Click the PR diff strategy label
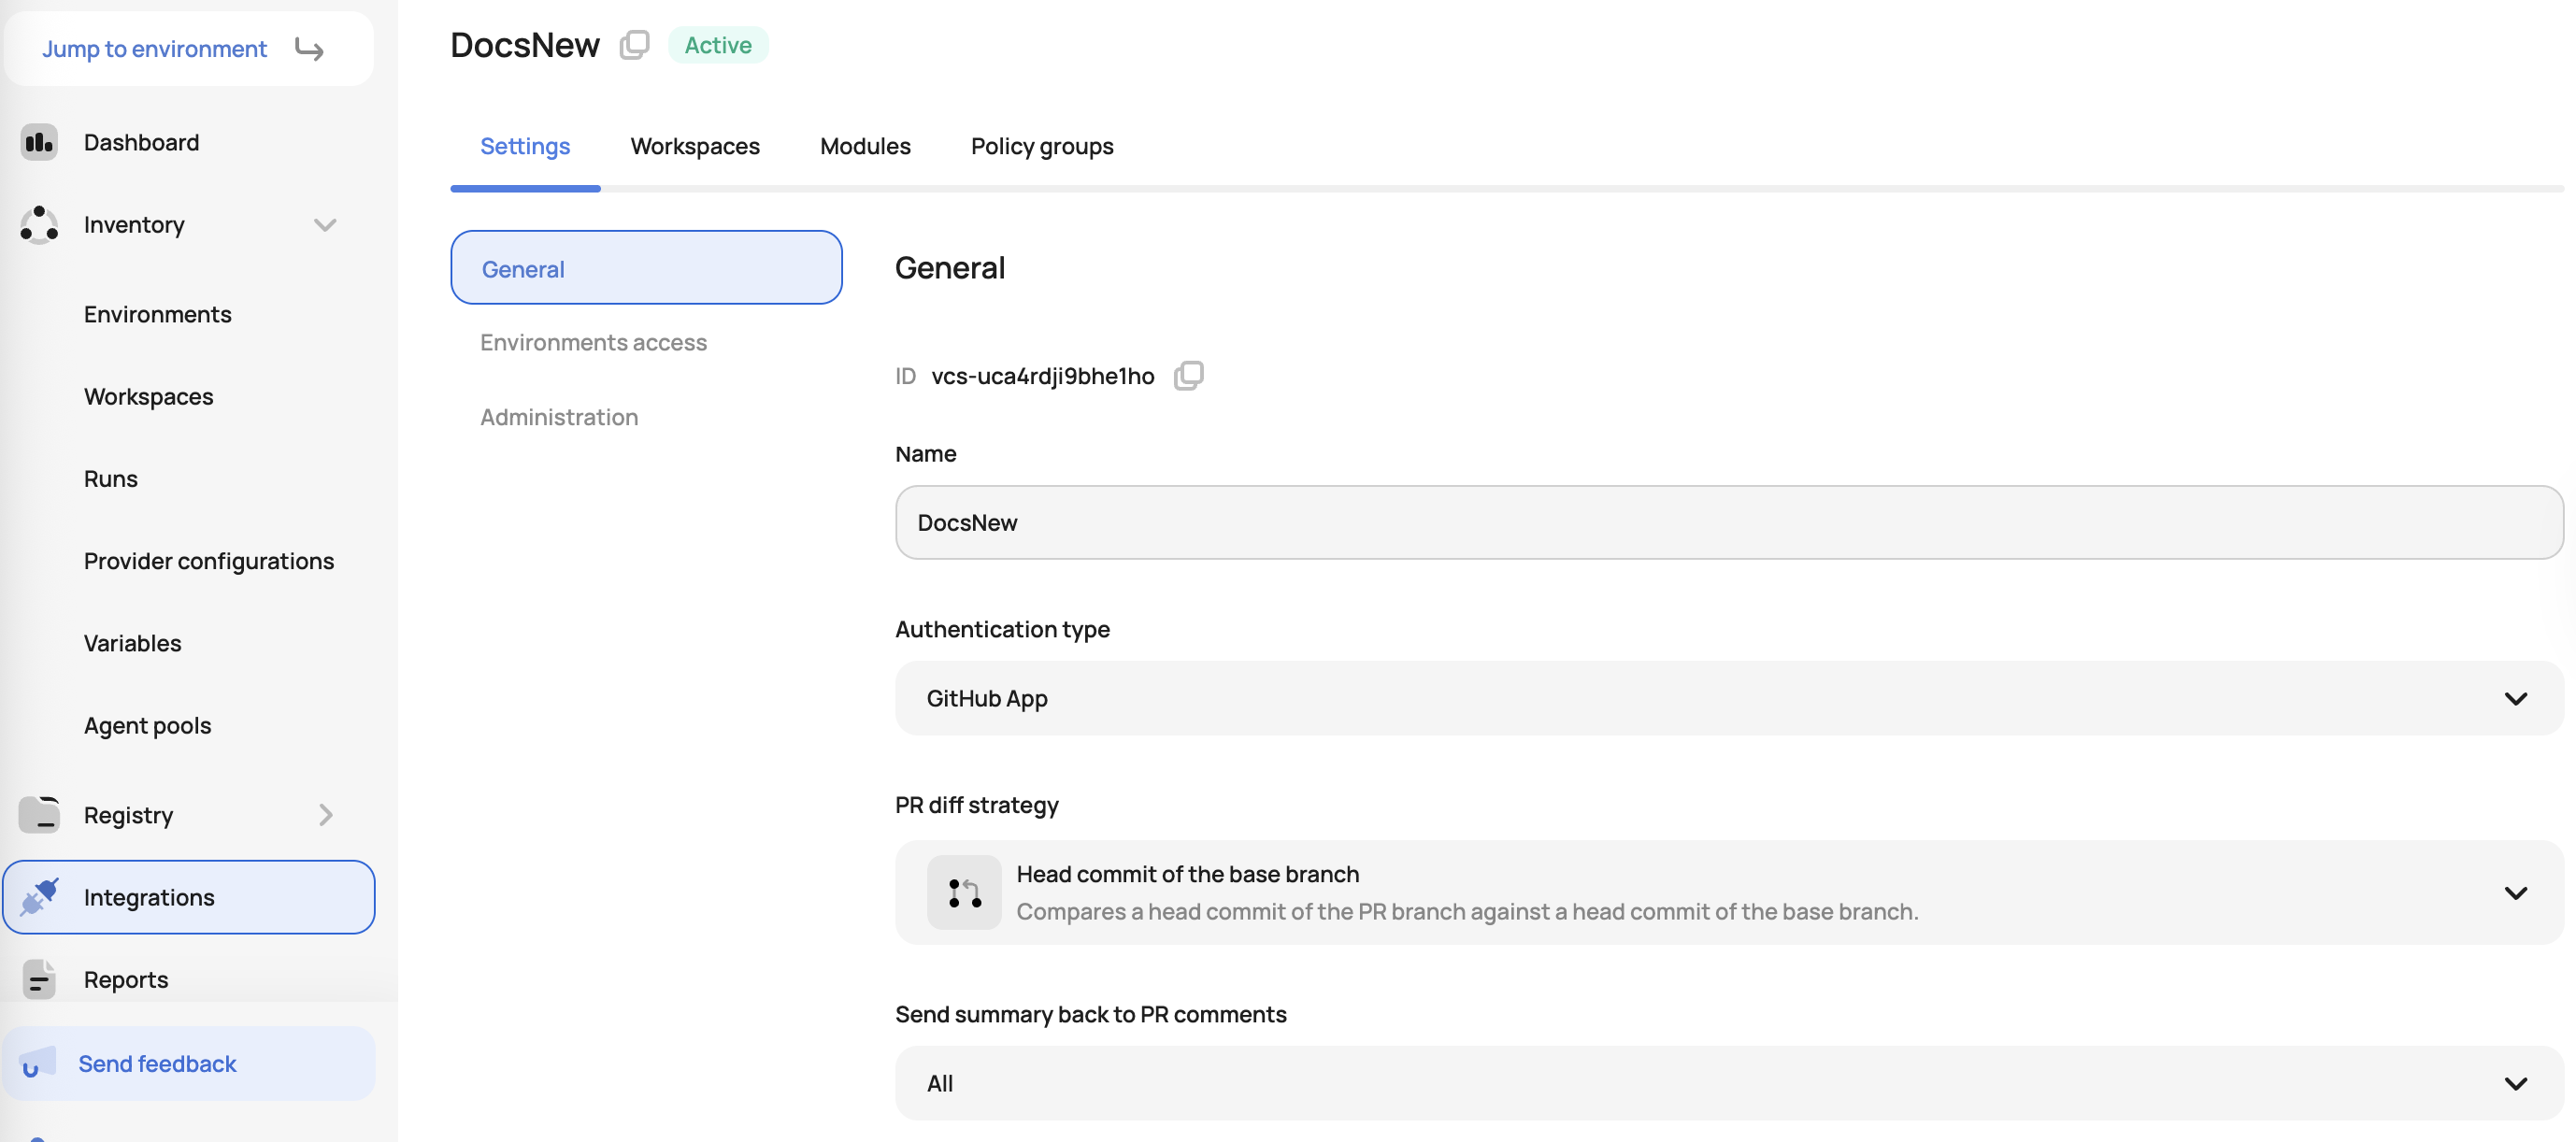The width and height of the screenshot is (2576, 1142). click(977, 805)
